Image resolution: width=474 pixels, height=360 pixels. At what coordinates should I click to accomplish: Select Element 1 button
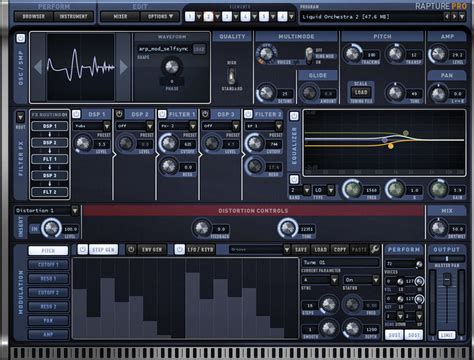190,16
